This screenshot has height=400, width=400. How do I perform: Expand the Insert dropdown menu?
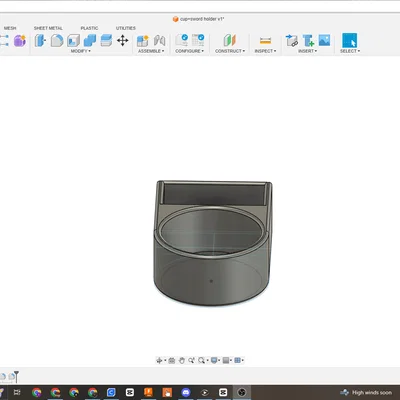coord(307,51)
